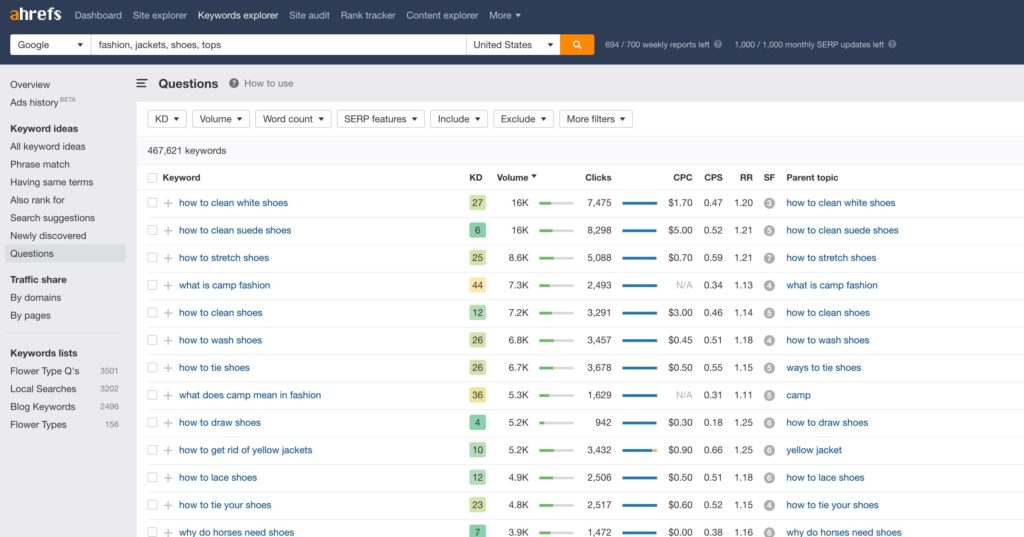This screenshot has height=537, width=1024.
Task: Open Site explorer in top navigation
Action: tap(159, 15)
